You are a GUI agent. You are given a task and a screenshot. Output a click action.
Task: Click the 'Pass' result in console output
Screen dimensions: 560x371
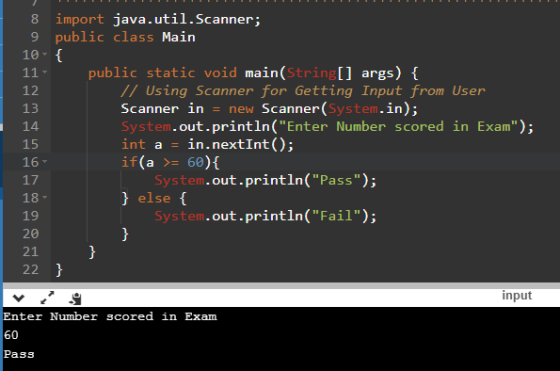click(19, 354)
